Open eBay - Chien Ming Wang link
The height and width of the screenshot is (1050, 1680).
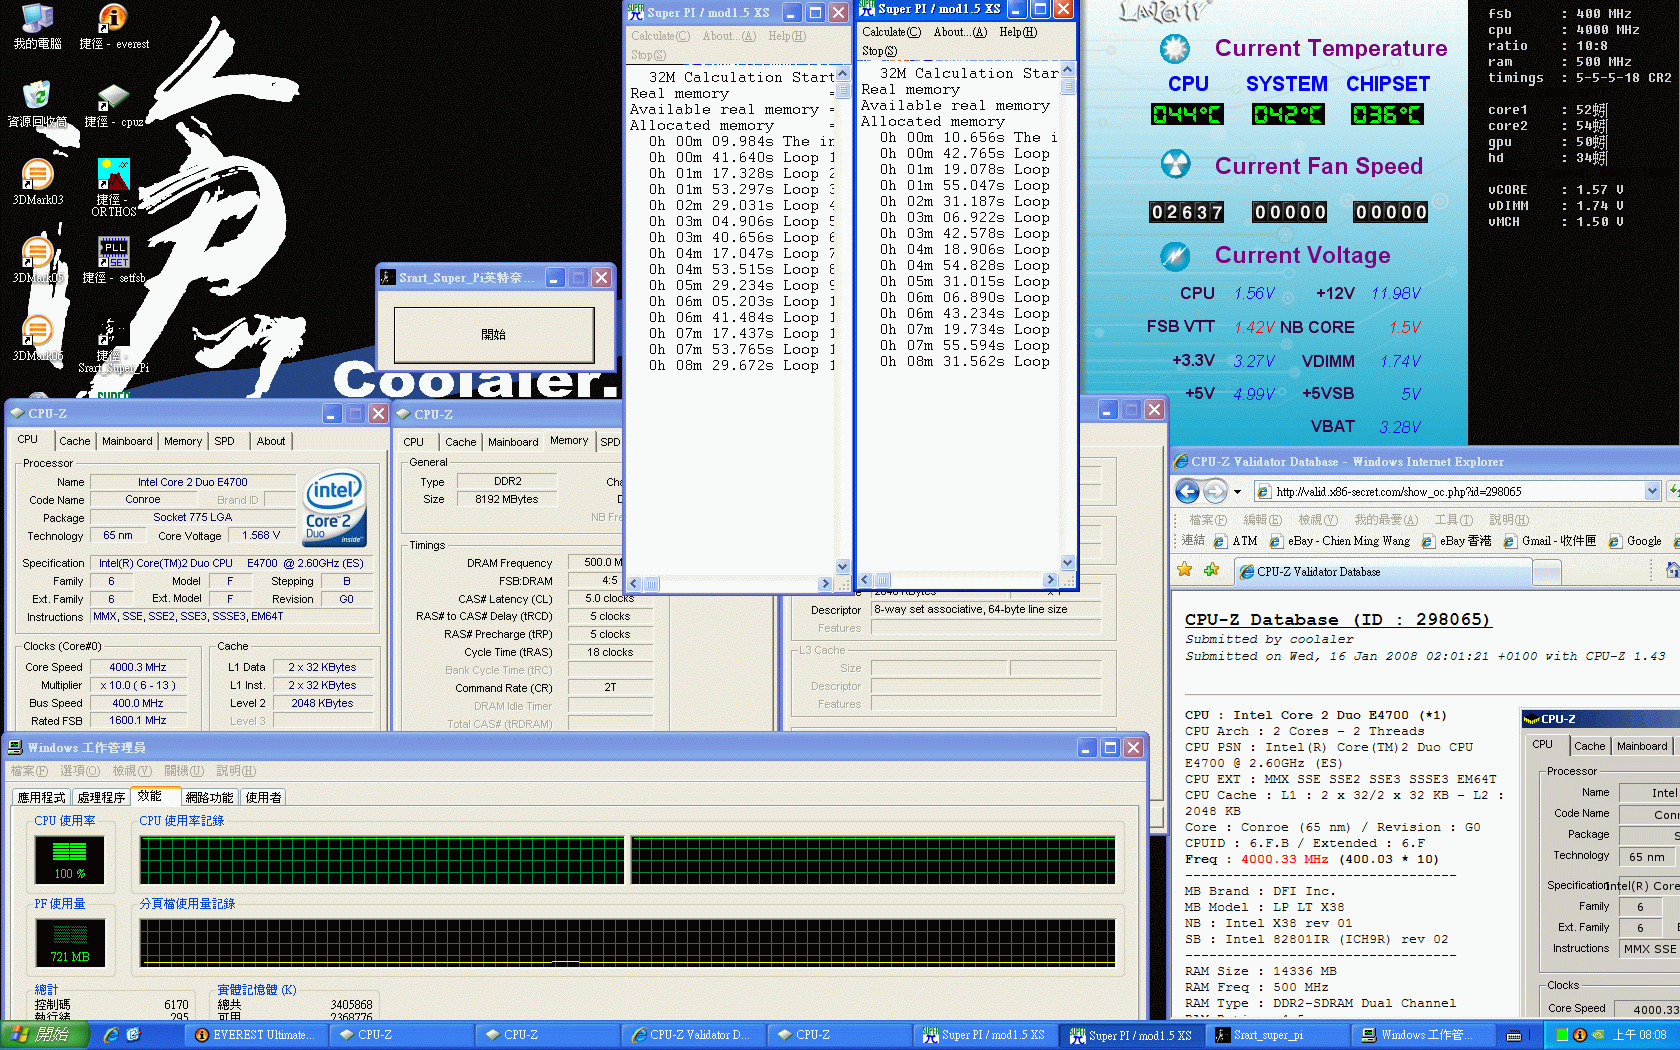[x=1340, y=541]
